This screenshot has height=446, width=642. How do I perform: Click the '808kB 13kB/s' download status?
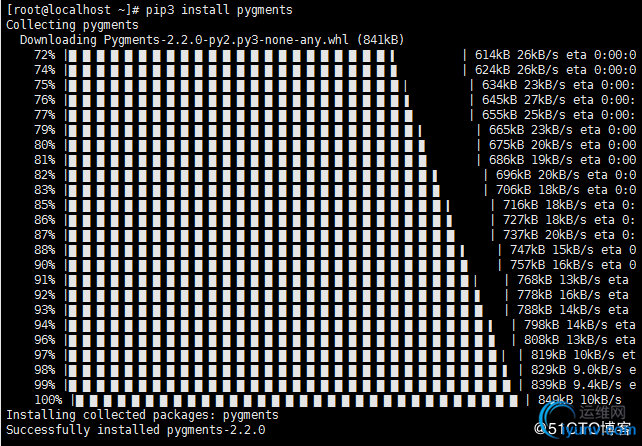(565, 340)
